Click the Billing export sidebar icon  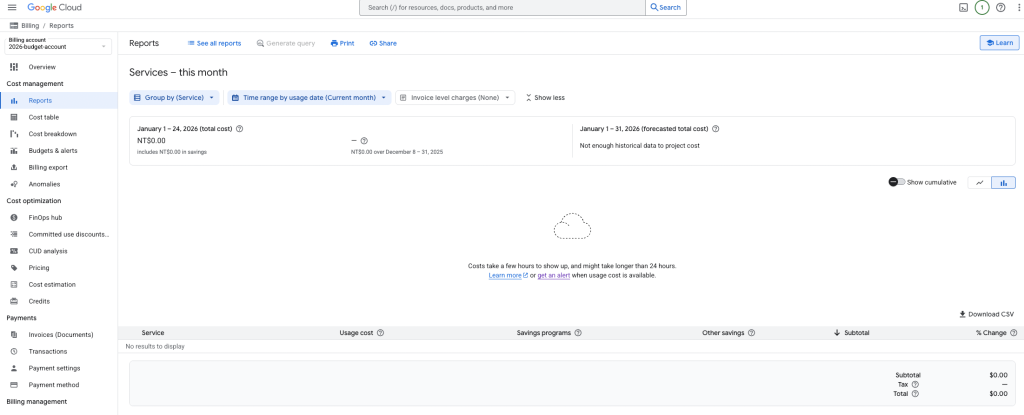point(14,167)
